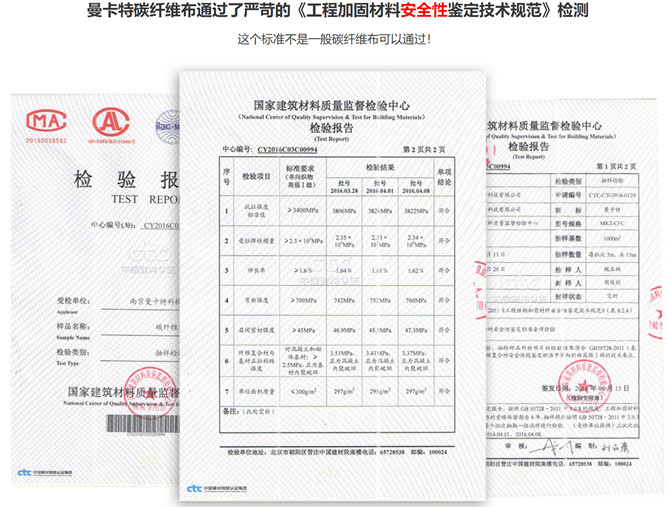This screenshot has height=507, width=668.
Task: Click the requirement cell ≥45MPa
Action: click(x=304, y=330)
